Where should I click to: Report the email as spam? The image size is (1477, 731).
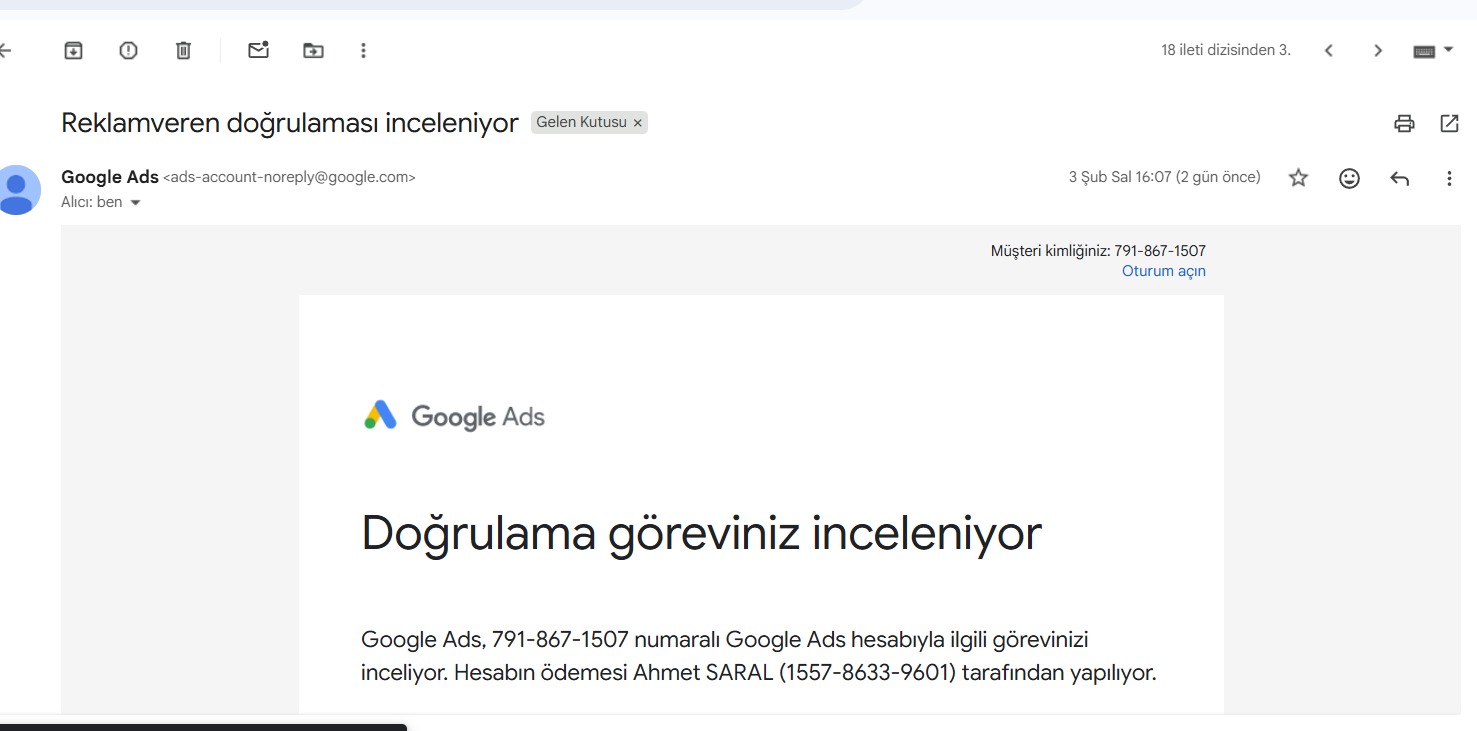128,50
